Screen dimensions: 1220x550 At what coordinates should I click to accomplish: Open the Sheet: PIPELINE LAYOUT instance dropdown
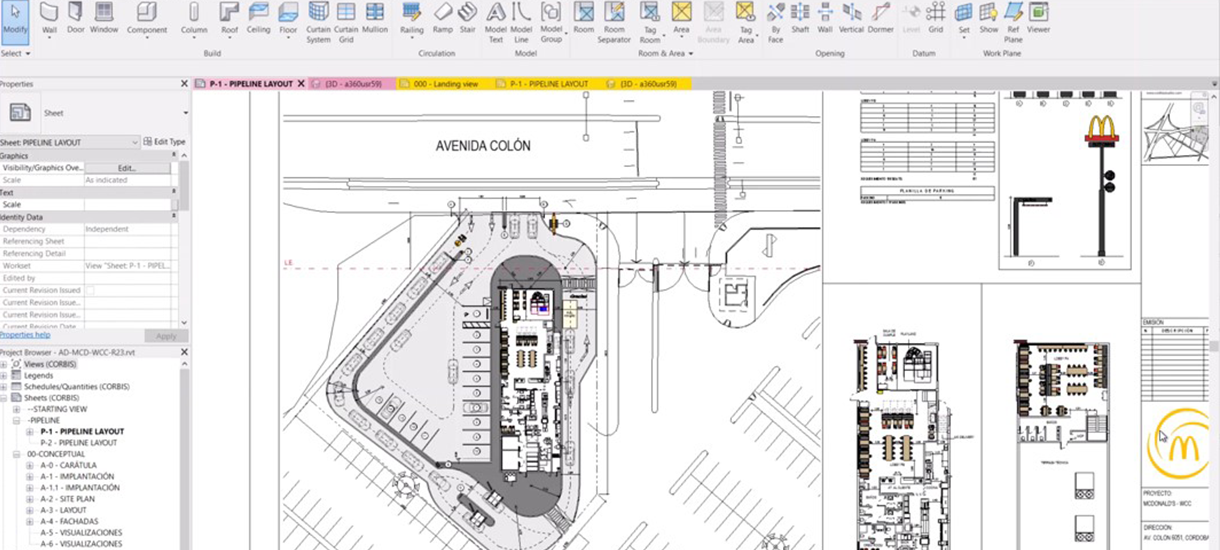point(134,143)
